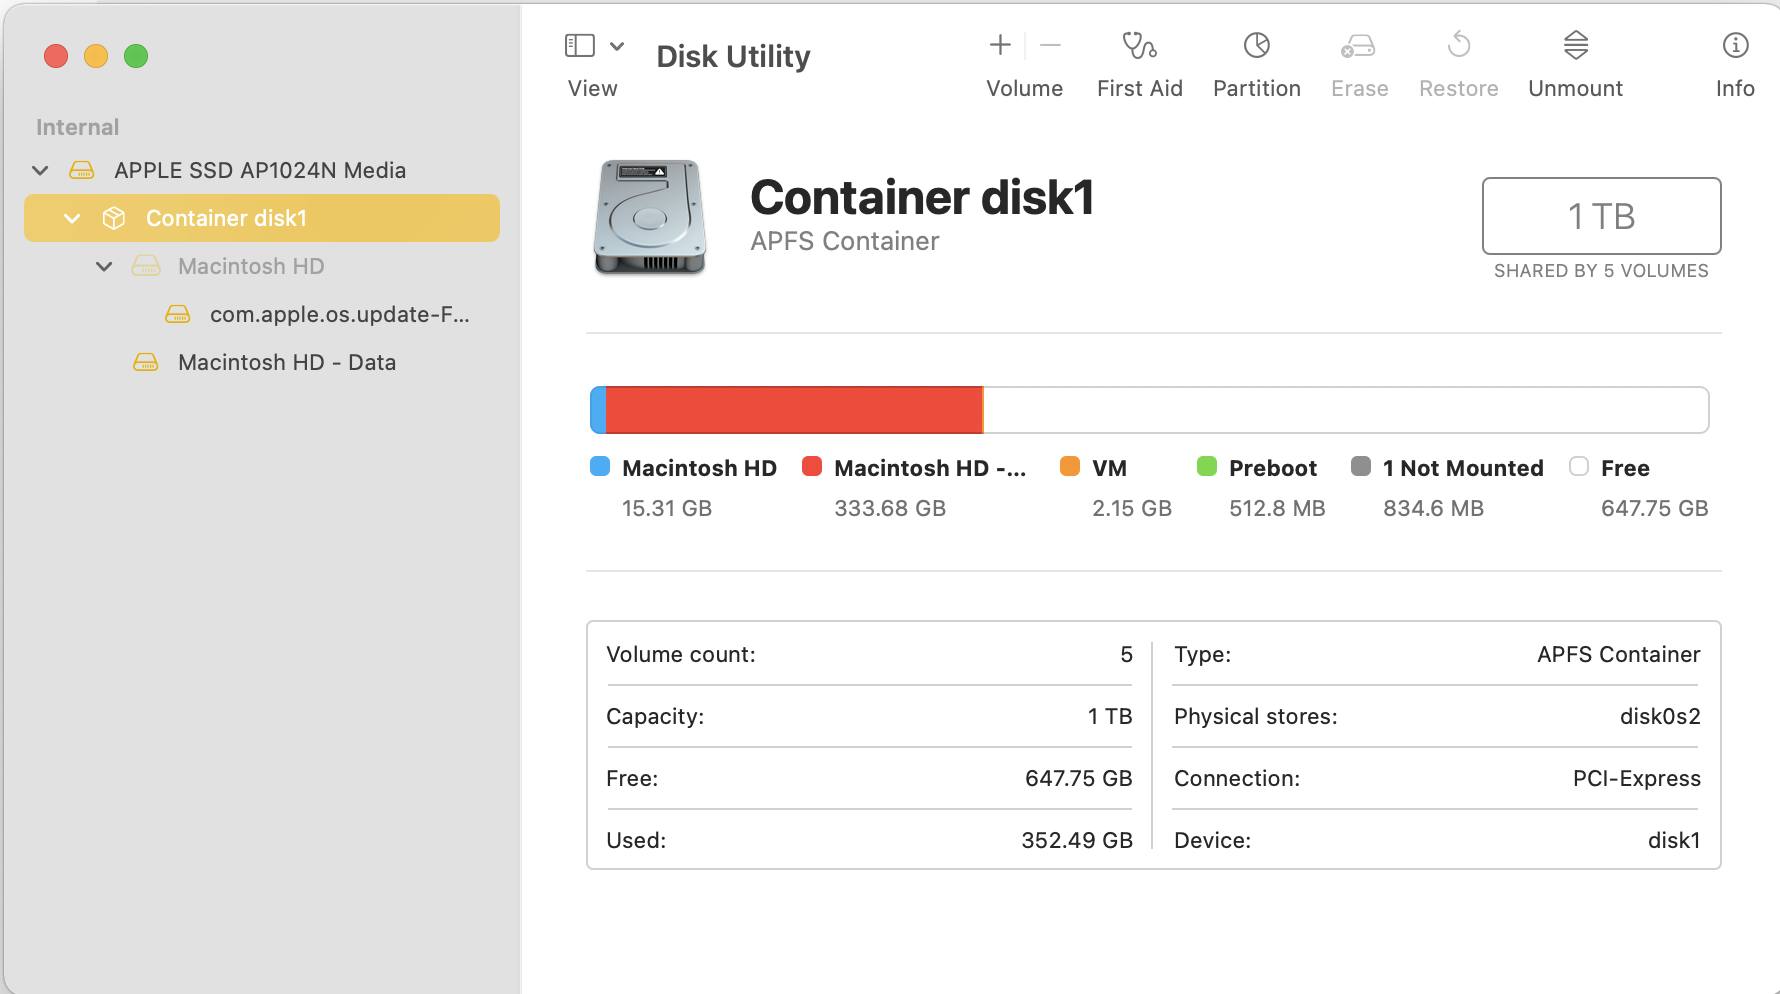Select the com.apple.os.update snapshot item
This screenshot has height=994, width=1780.
point(338,315)
